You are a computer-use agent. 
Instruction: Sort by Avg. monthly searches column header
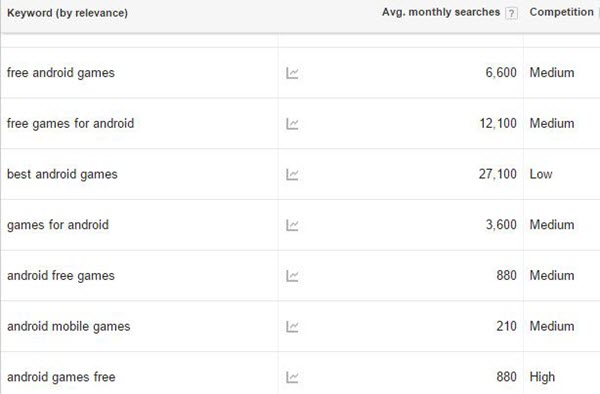[441, 12]
